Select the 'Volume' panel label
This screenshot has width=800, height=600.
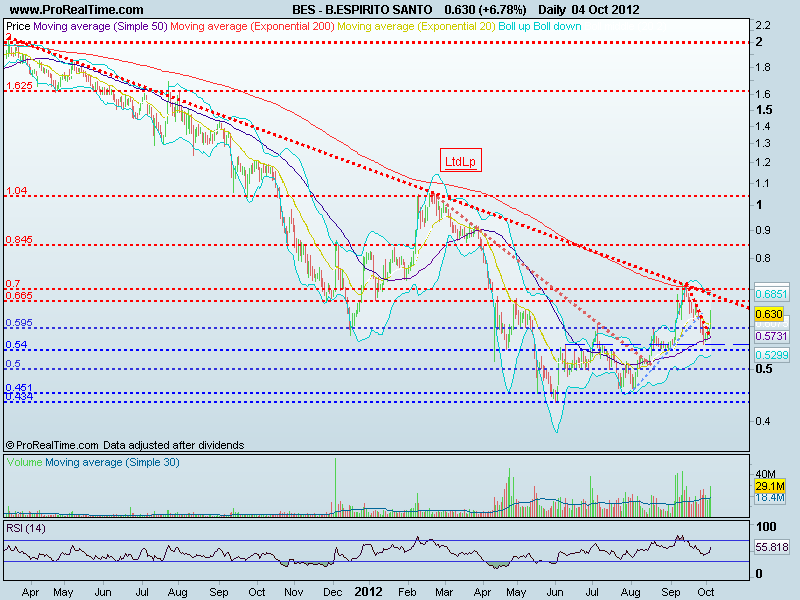24,462
